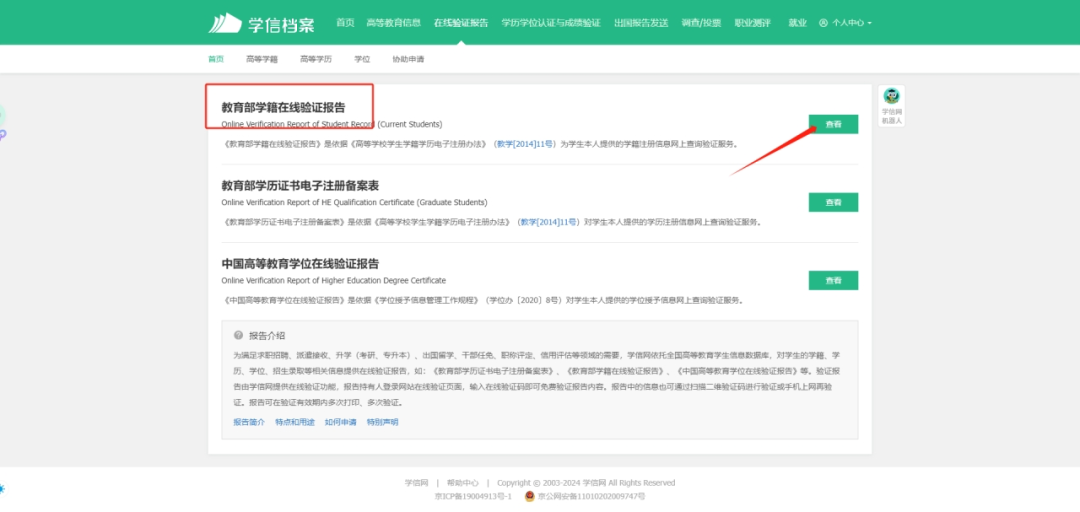
Task: Click the Copyright © 2003-2024 footer text
Action: (586, 483)
